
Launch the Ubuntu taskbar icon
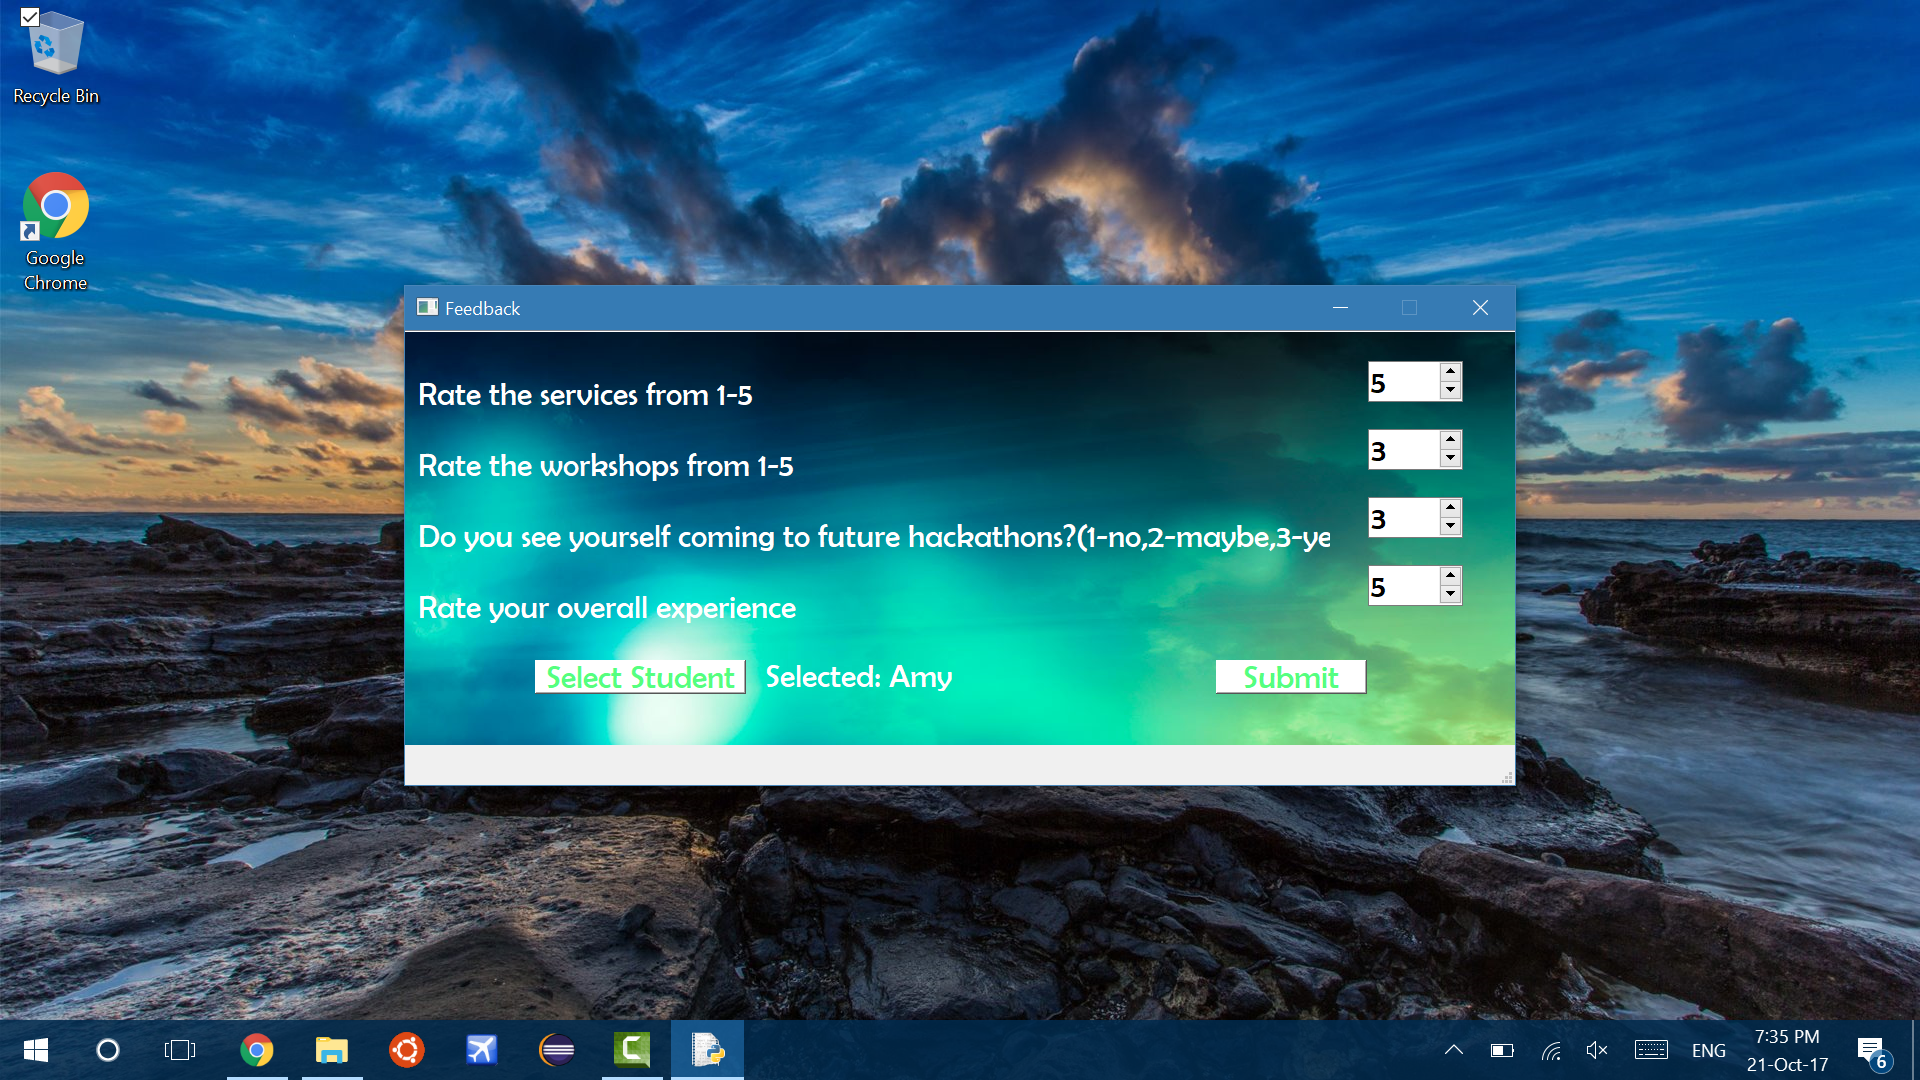tap(406, 1050)
